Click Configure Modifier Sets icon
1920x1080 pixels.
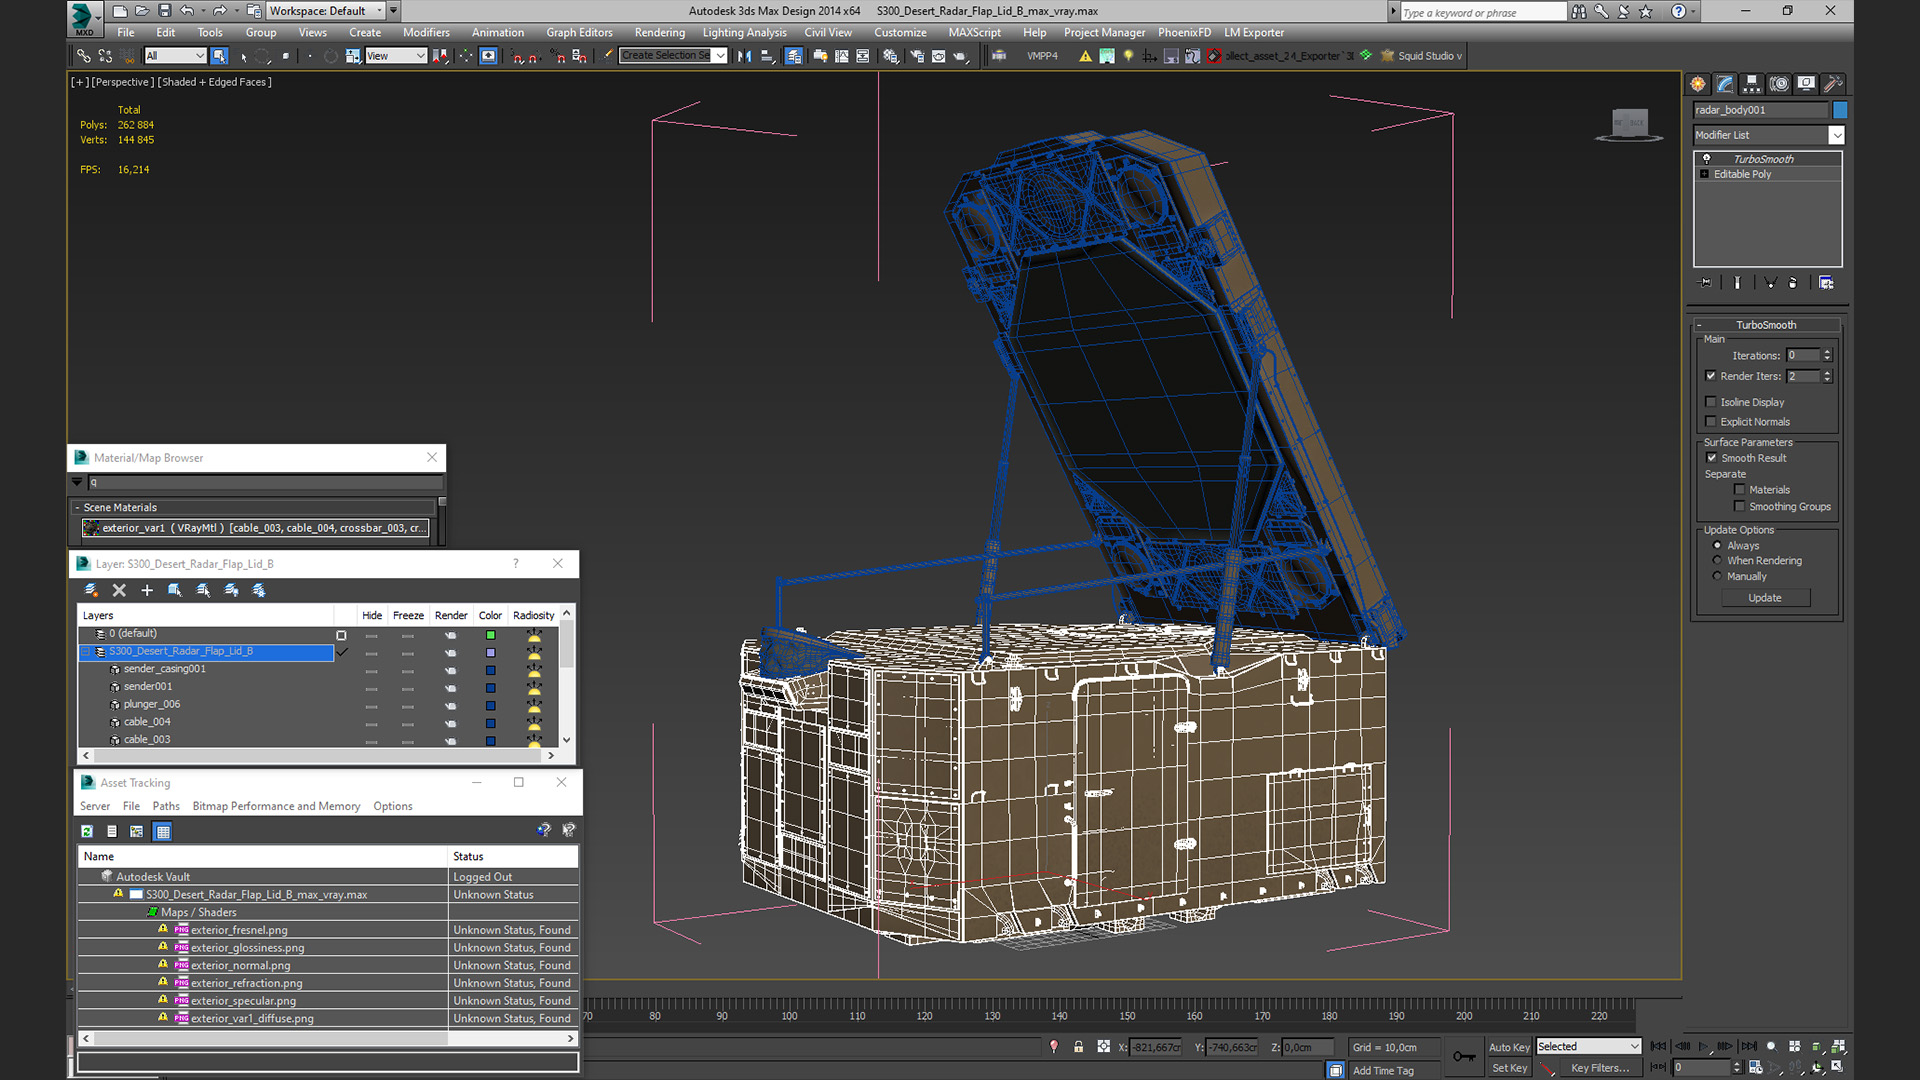tap(1826, 283)
